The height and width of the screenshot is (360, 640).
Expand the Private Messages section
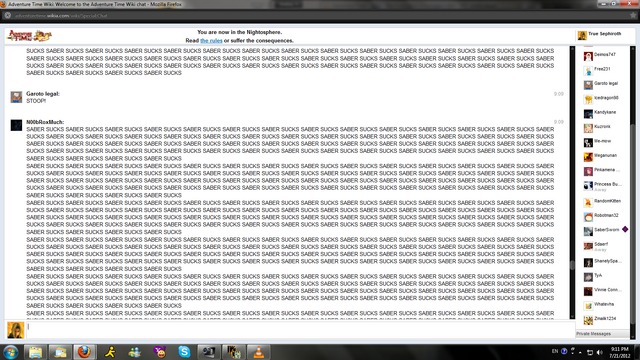[602, 334]
